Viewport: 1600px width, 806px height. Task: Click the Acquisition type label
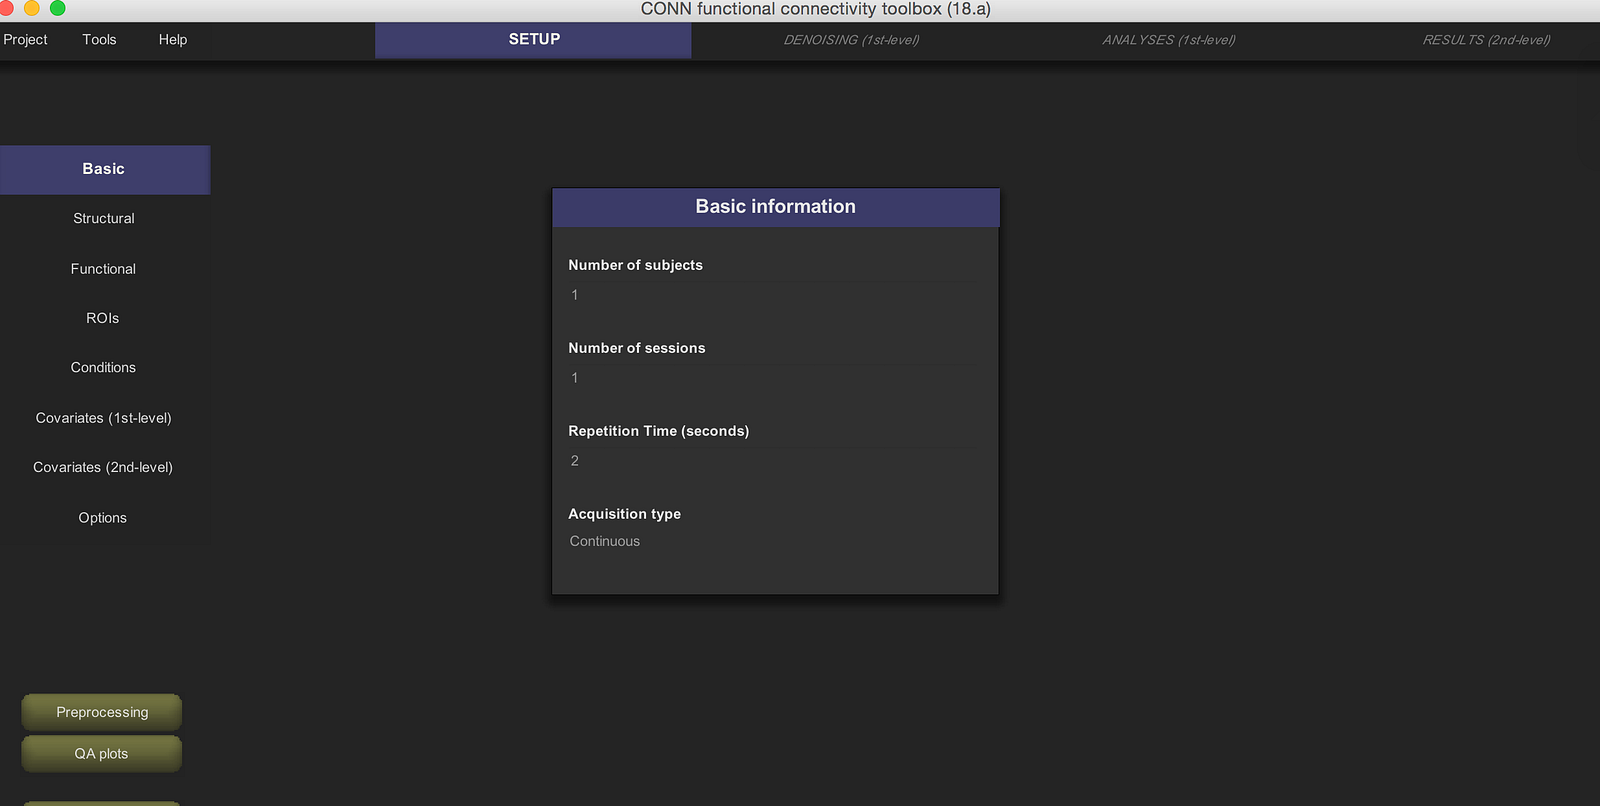click(x=625, y=514)
